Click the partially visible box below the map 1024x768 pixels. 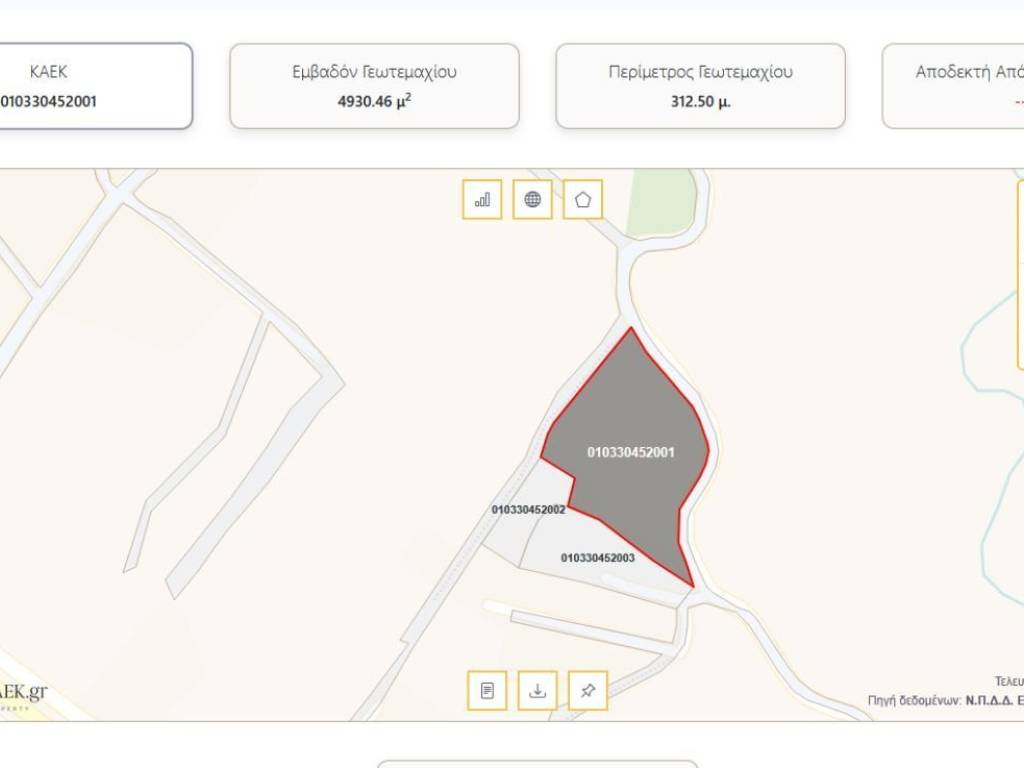point(537,764)
